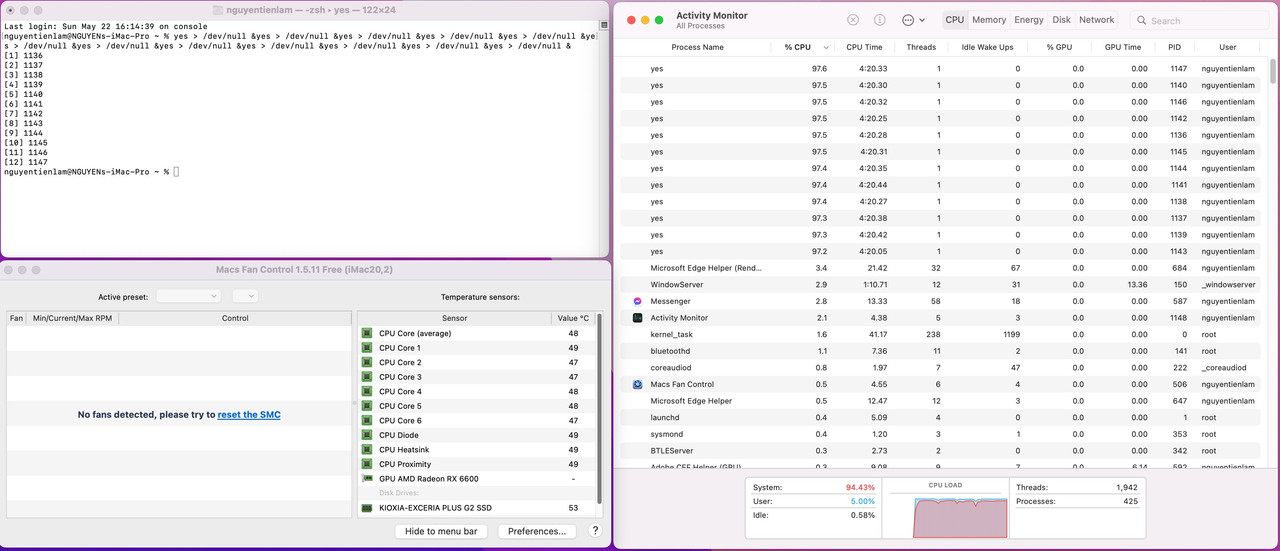Click the Activity Monitor search field
The height and width of the screenshot is (551, 1280).
(x=1201, y=20)
